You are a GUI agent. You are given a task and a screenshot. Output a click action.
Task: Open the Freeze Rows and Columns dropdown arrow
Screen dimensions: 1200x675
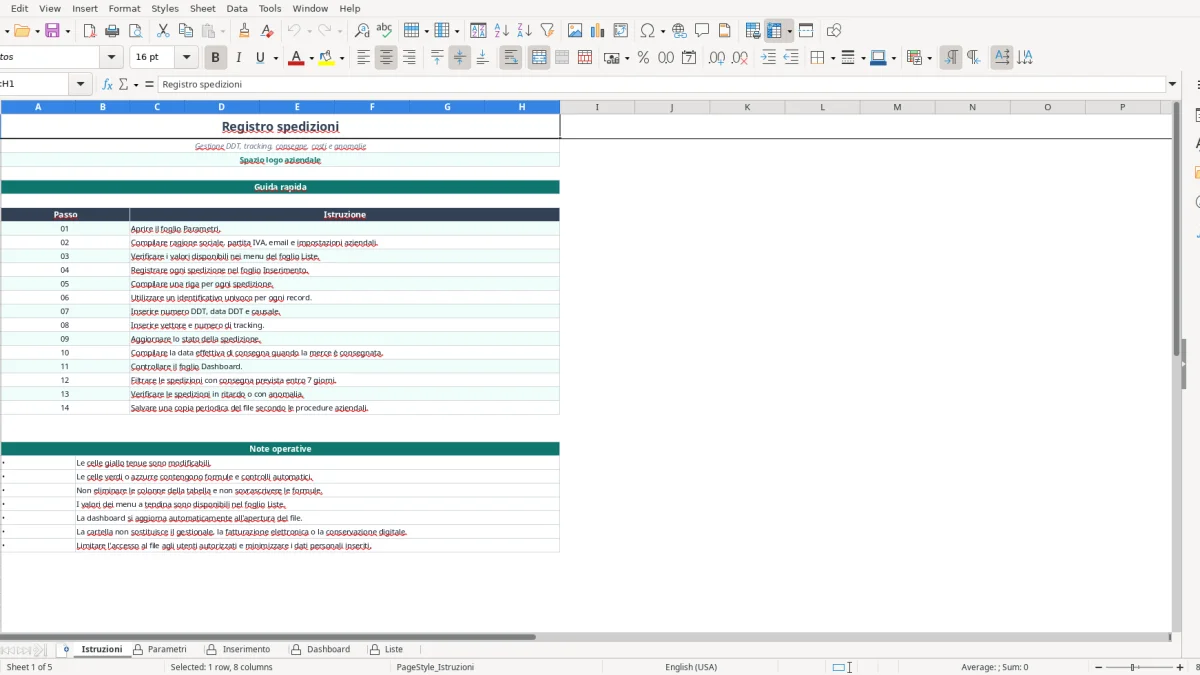[789, 31]
